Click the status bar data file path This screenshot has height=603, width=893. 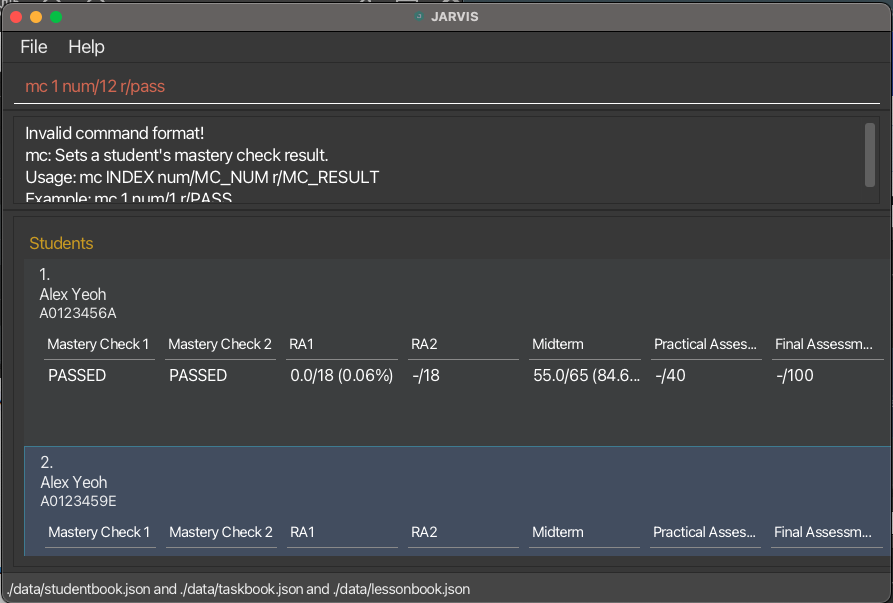(239, 589)
